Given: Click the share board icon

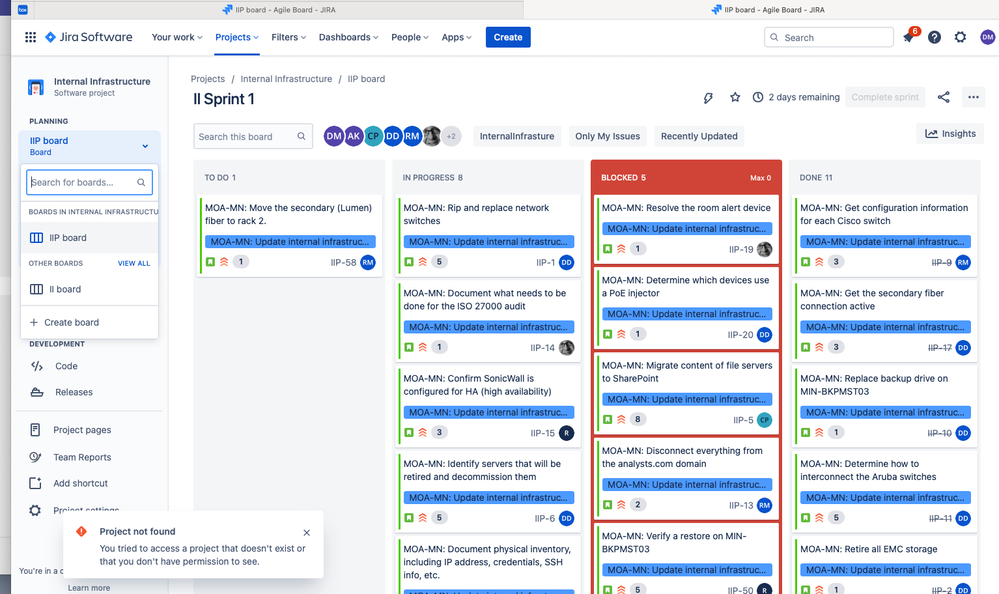Looking at the screenshot, I should (x=944, y=97).
